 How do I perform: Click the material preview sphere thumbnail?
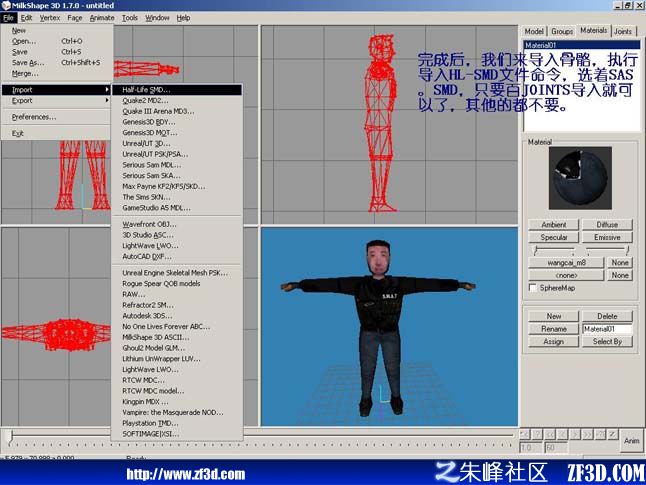tap(580, 178)
